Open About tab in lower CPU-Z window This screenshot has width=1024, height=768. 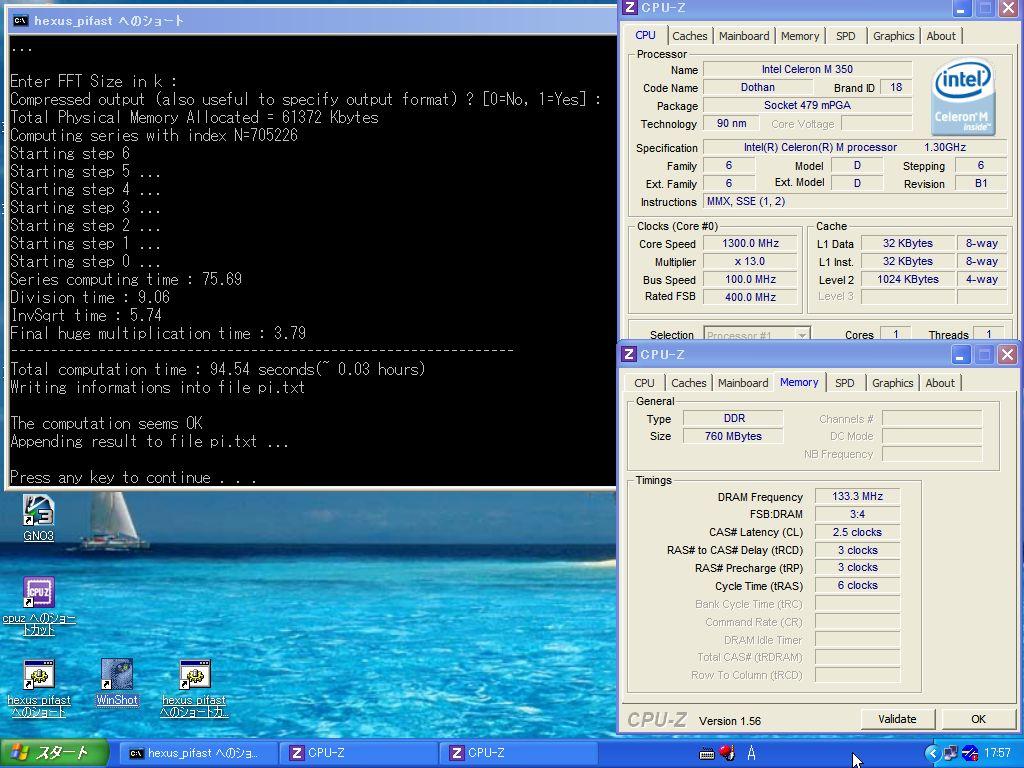(940, 383)
